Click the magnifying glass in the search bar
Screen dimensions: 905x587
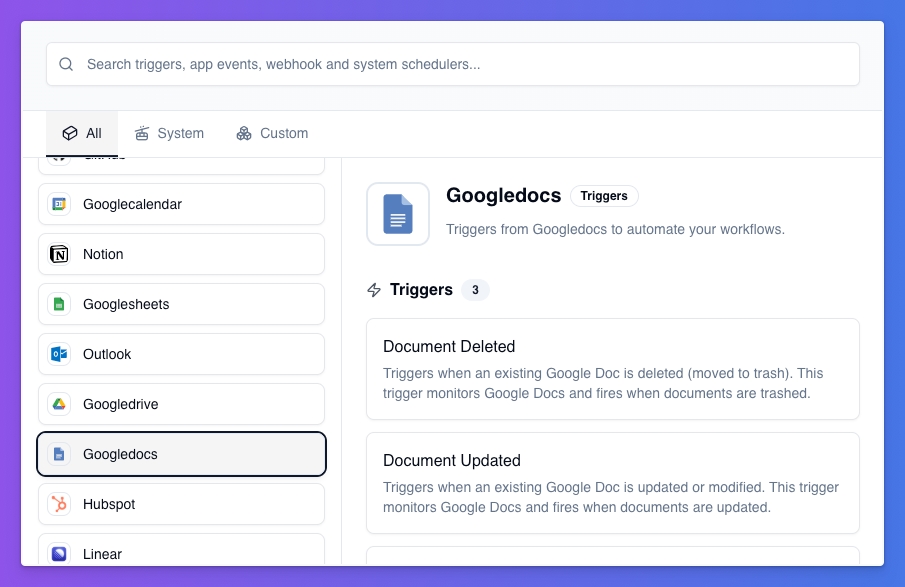(x=66, y=63)
